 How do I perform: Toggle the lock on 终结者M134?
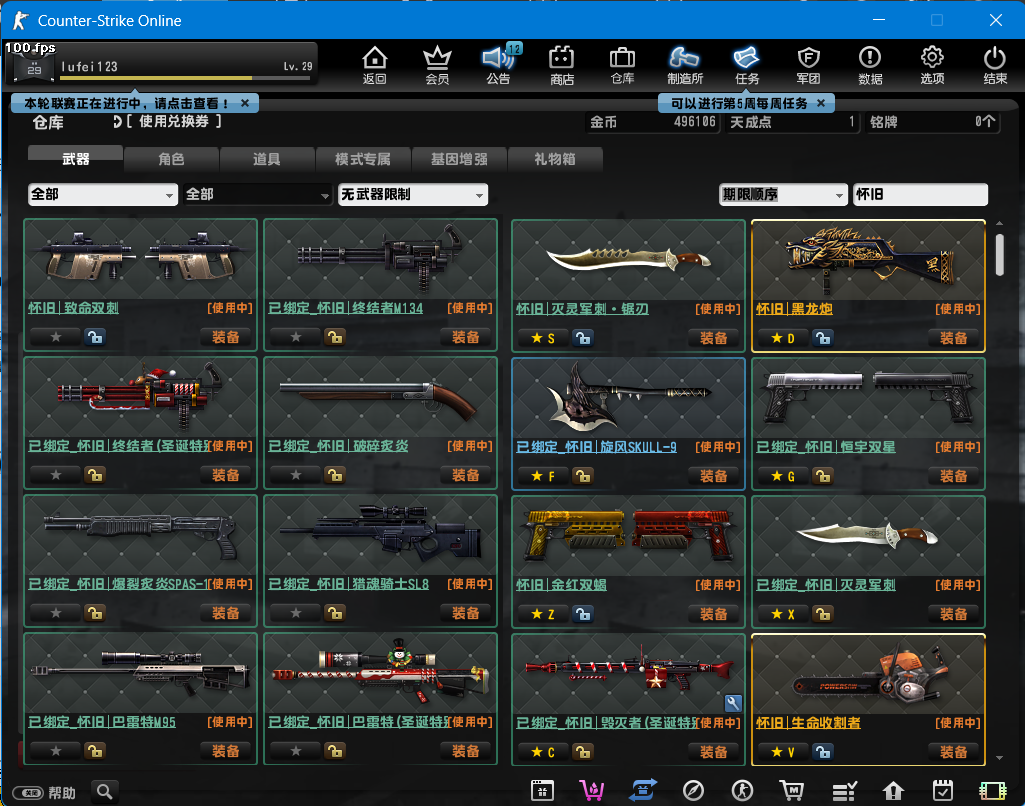(x=335, y=337)
